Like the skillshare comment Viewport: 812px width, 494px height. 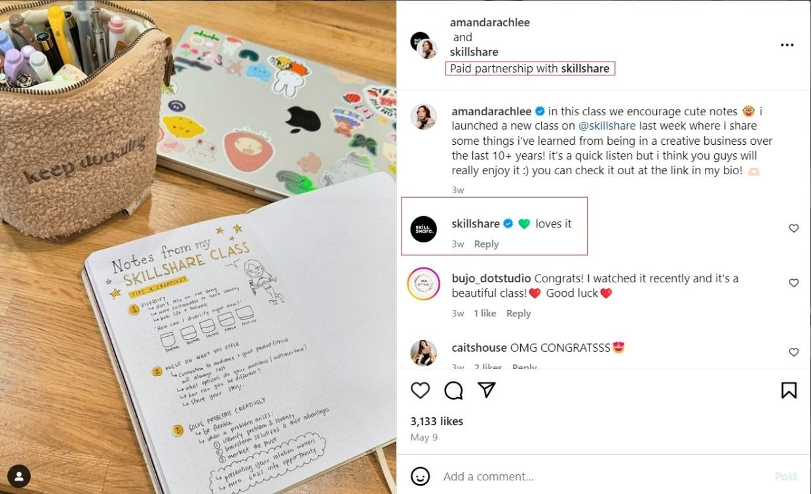[x=793, y=228]
